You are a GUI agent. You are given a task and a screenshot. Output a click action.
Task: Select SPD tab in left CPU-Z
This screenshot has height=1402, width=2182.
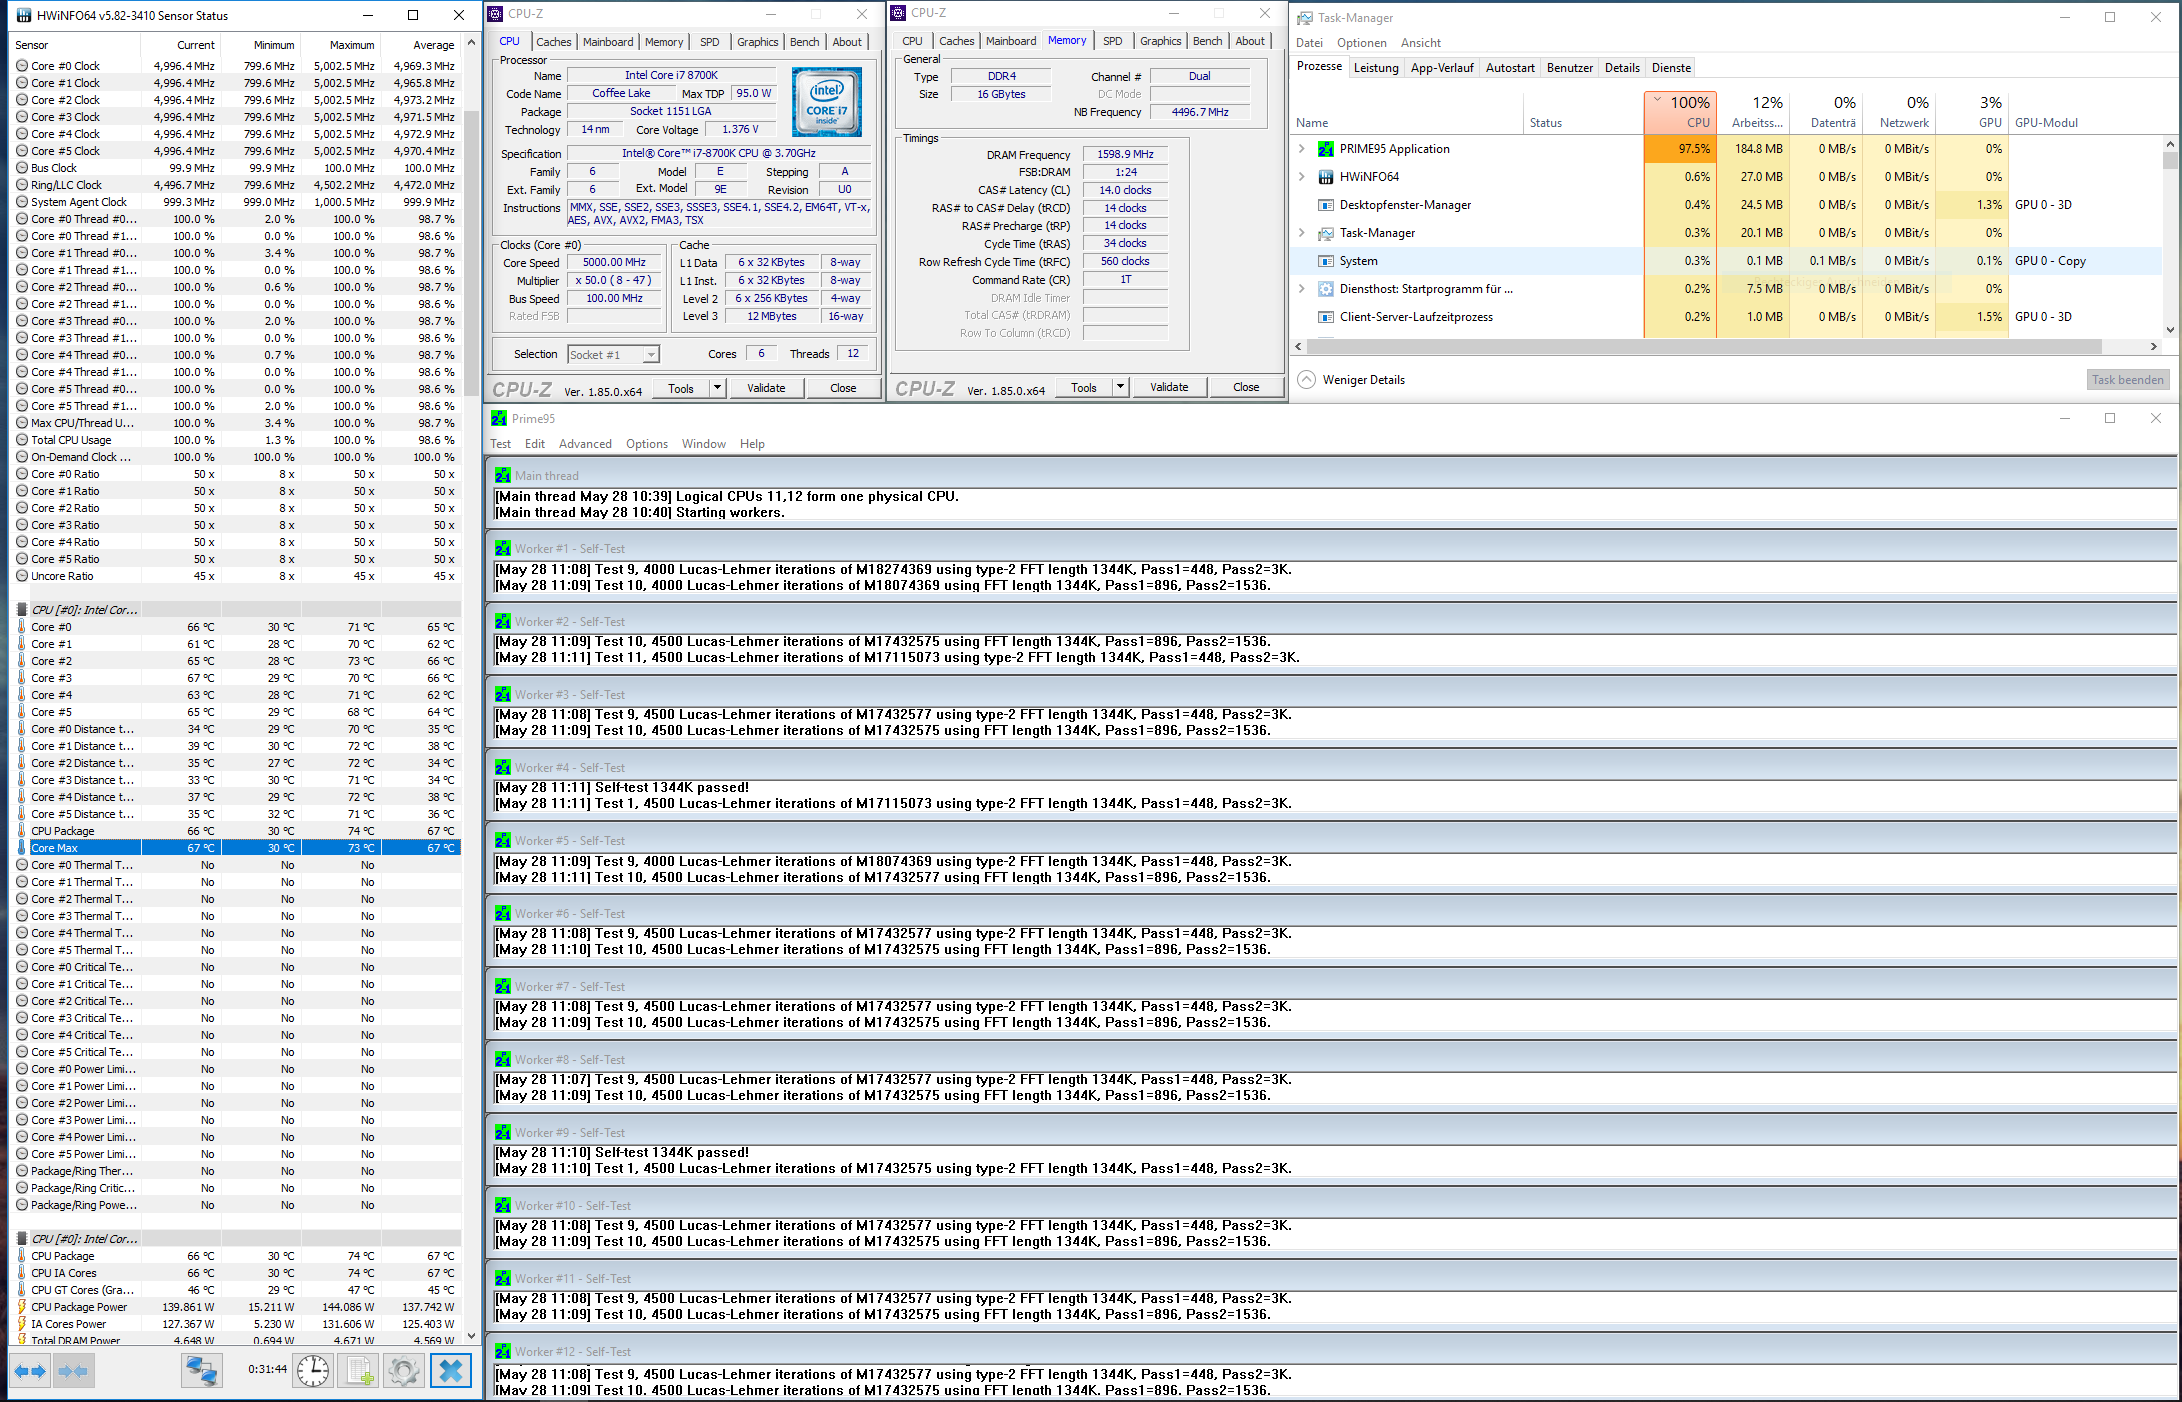coord(709,42)
